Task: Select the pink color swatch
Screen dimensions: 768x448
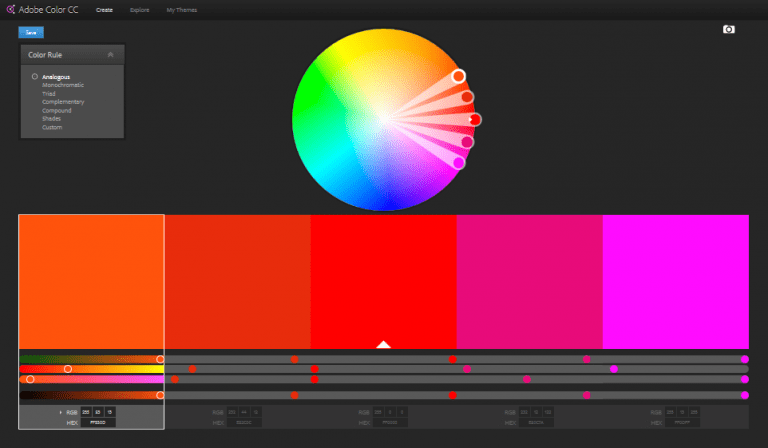Action: point(529,282)
